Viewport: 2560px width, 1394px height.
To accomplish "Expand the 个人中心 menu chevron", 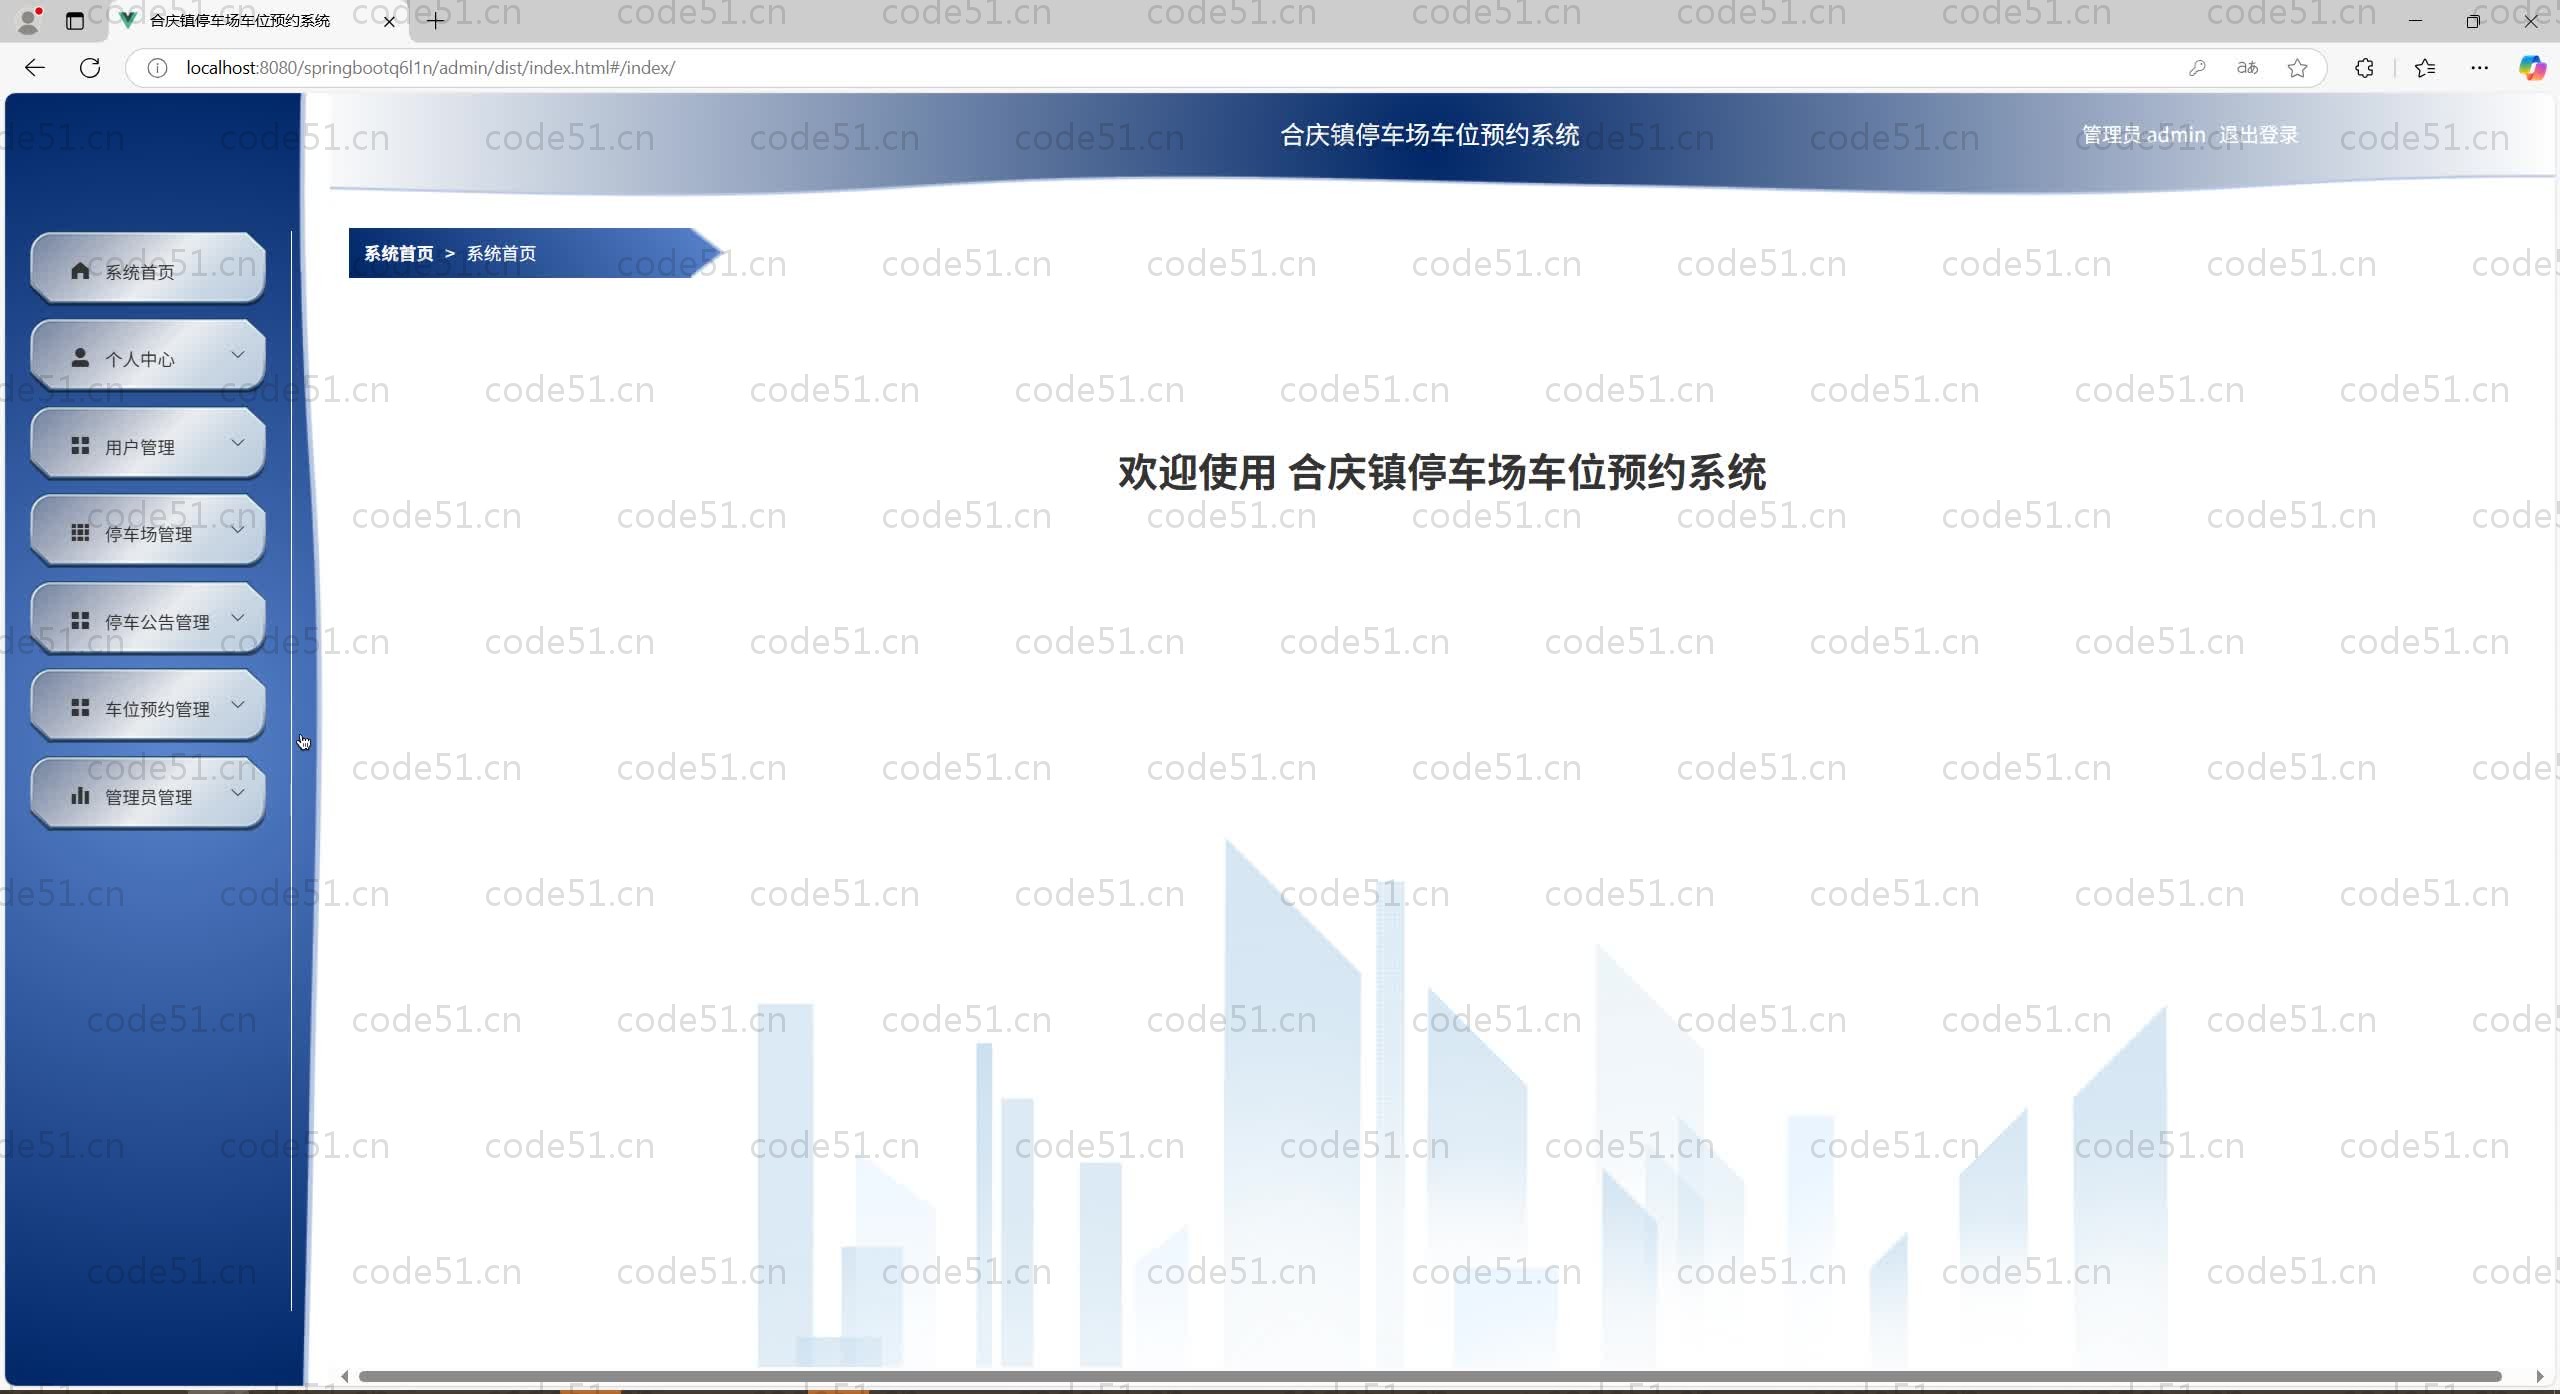I will pyautogui.click(x=237, y=354).
